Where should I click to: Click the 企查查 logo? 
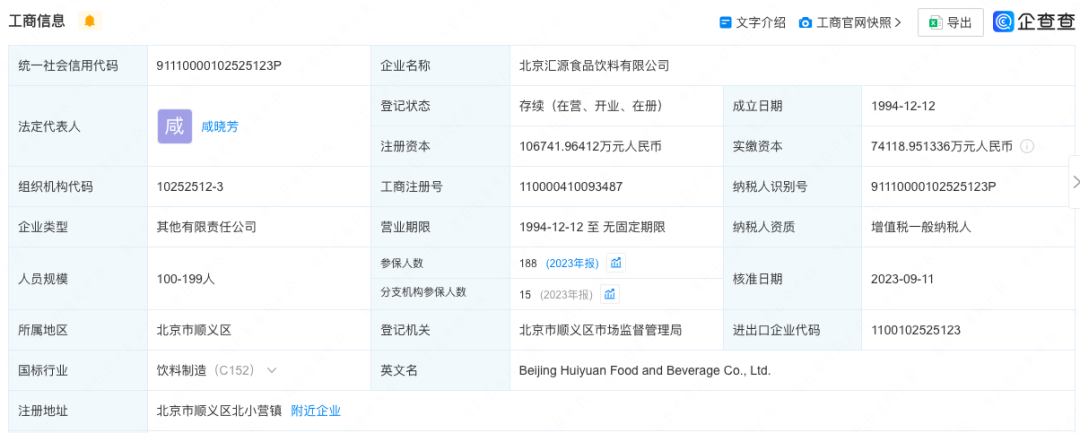coord(1033,22)
